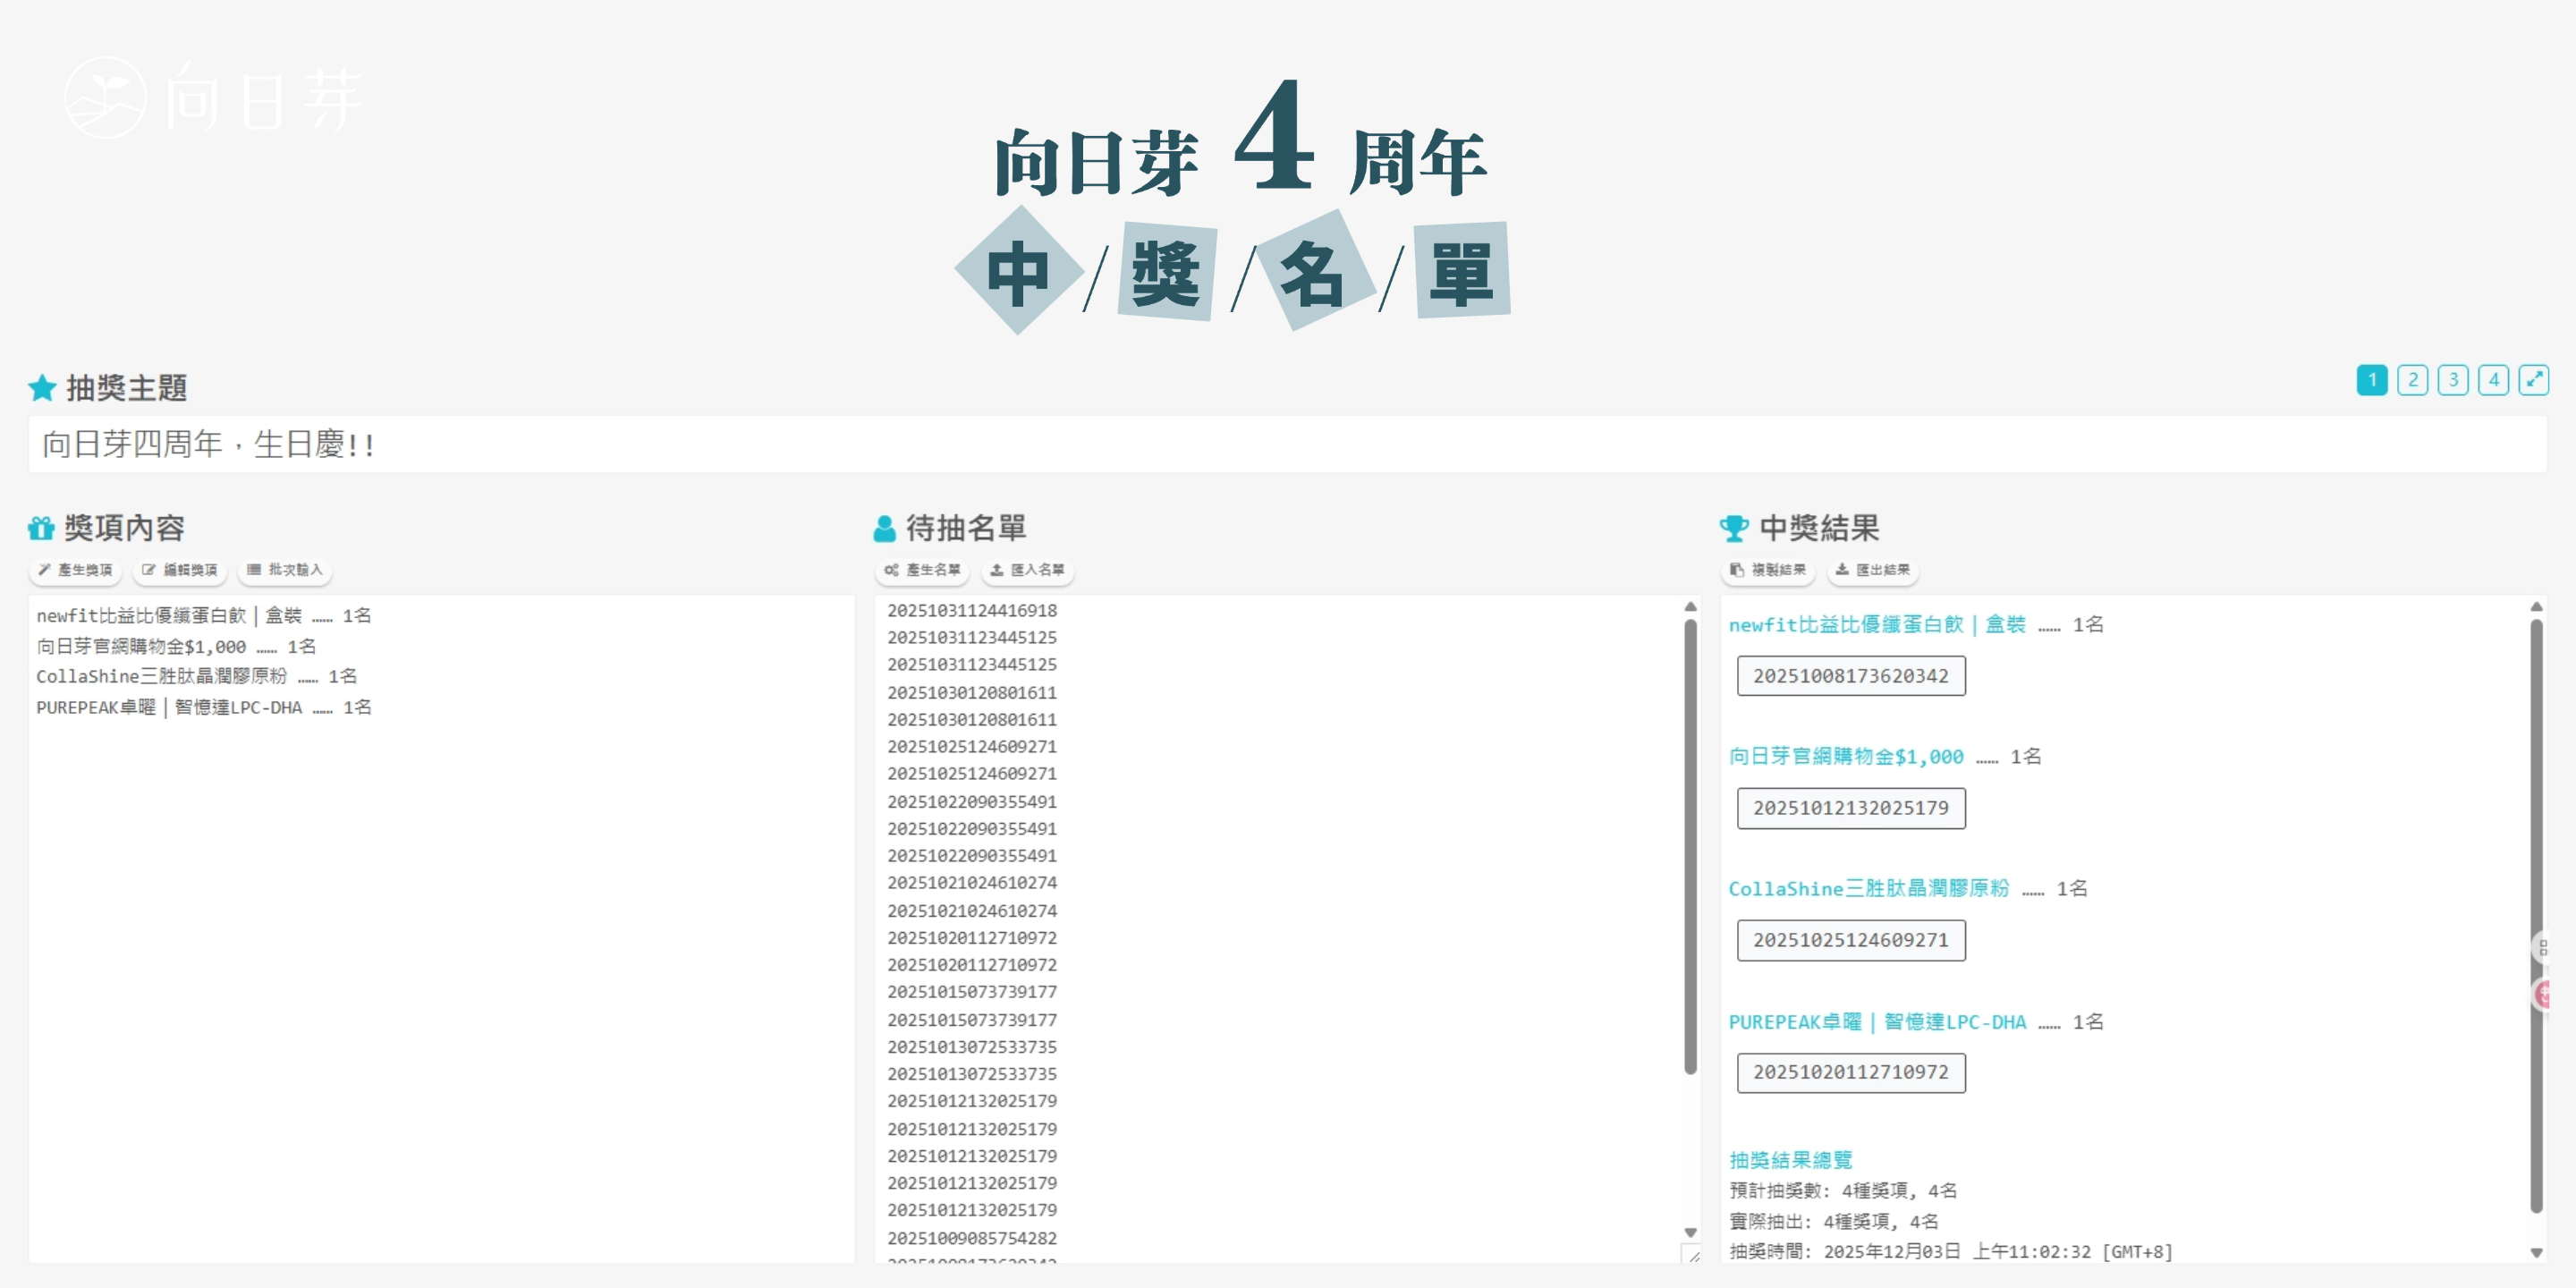
Task: Click 複製結果 copy results button
Action: (1768, 570)
